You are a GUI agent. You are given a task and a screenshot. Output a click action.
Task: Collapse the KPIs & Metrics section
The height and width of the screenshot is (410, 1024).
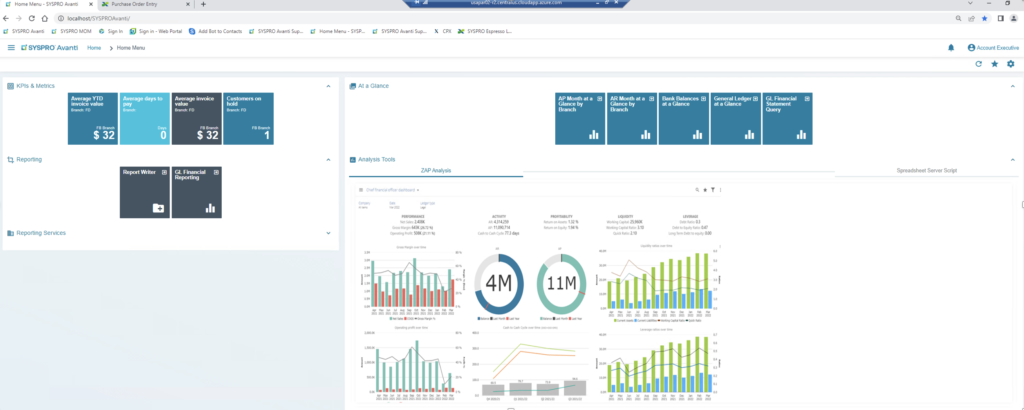[328, 86]
